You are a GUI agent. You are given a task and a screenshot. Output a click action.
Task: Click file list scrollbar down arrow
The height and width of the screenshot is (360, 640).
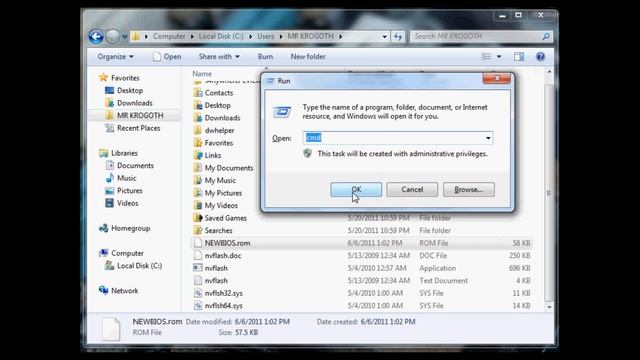(x=549, y=307)
